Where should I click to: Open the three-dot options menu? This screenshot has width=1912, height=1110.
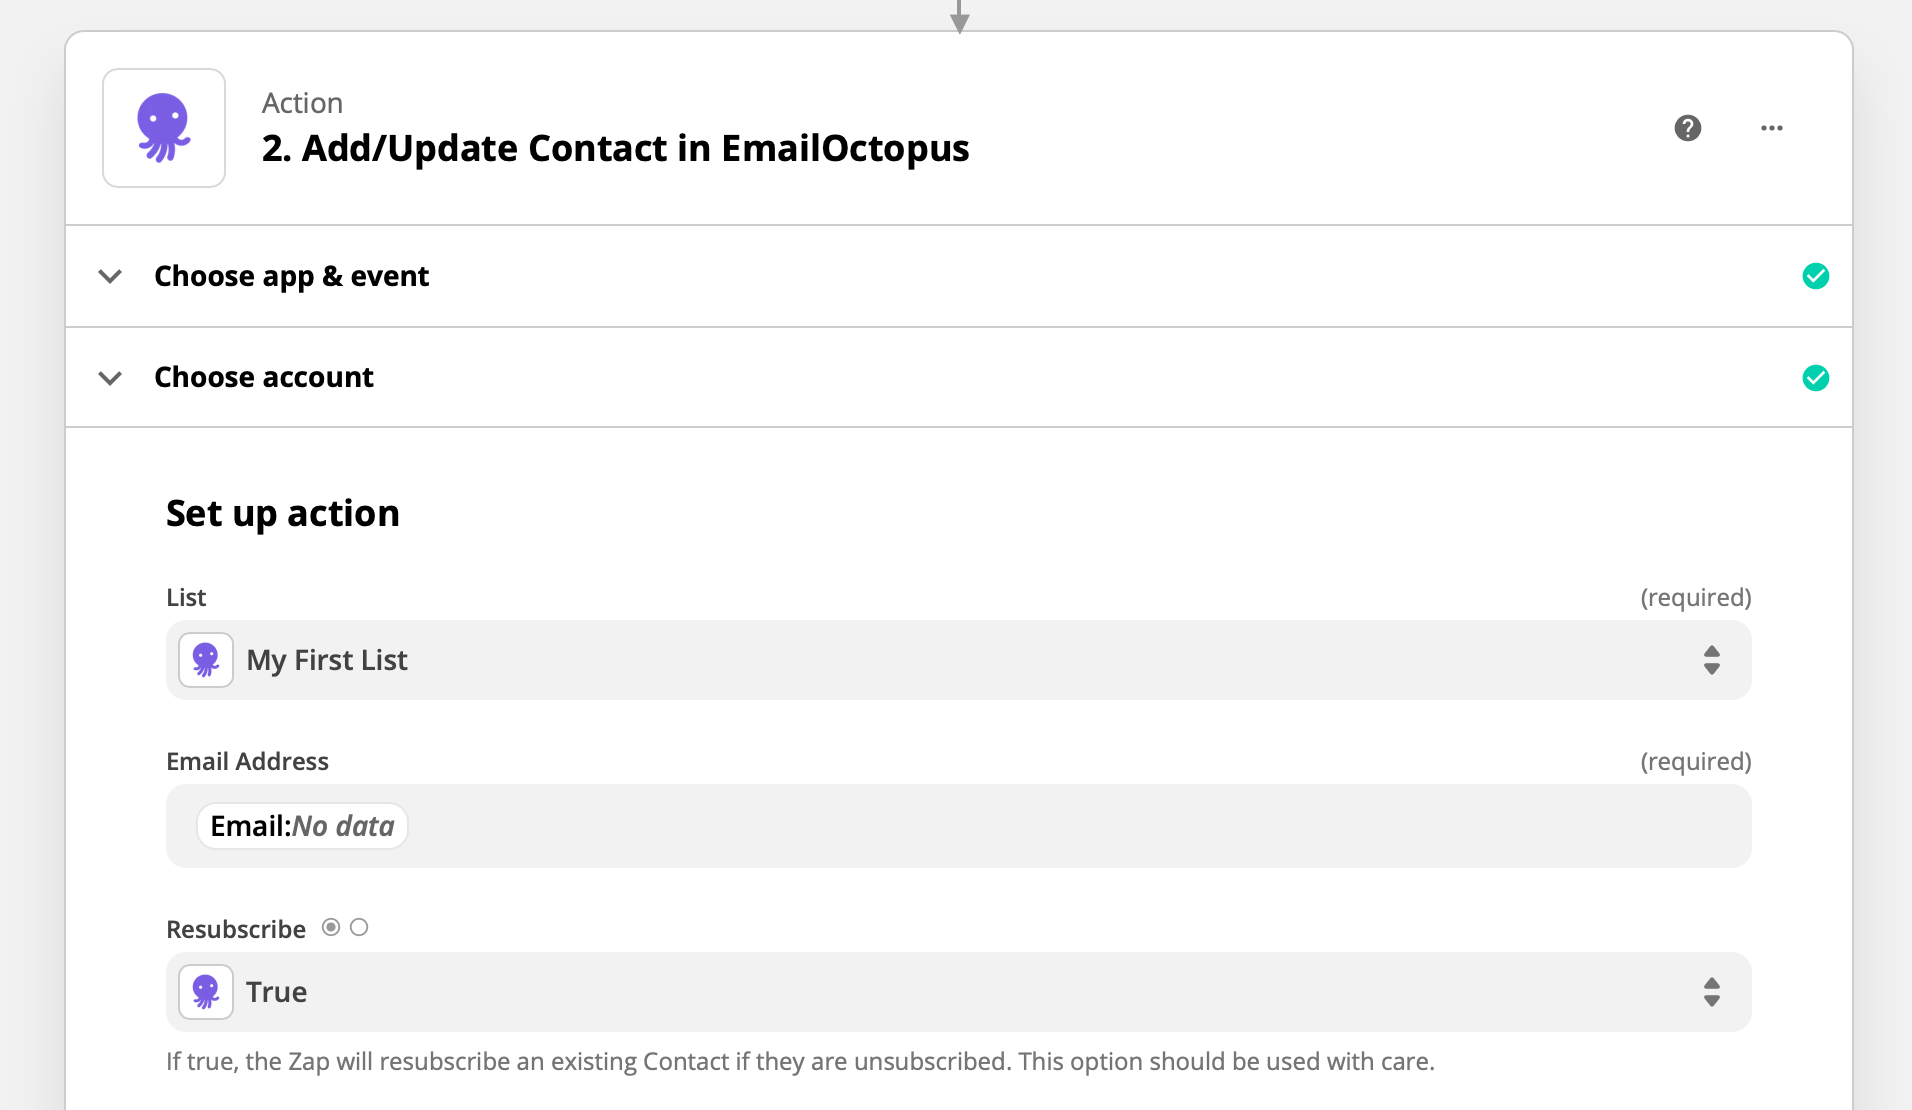click(x=1772, y=128)
